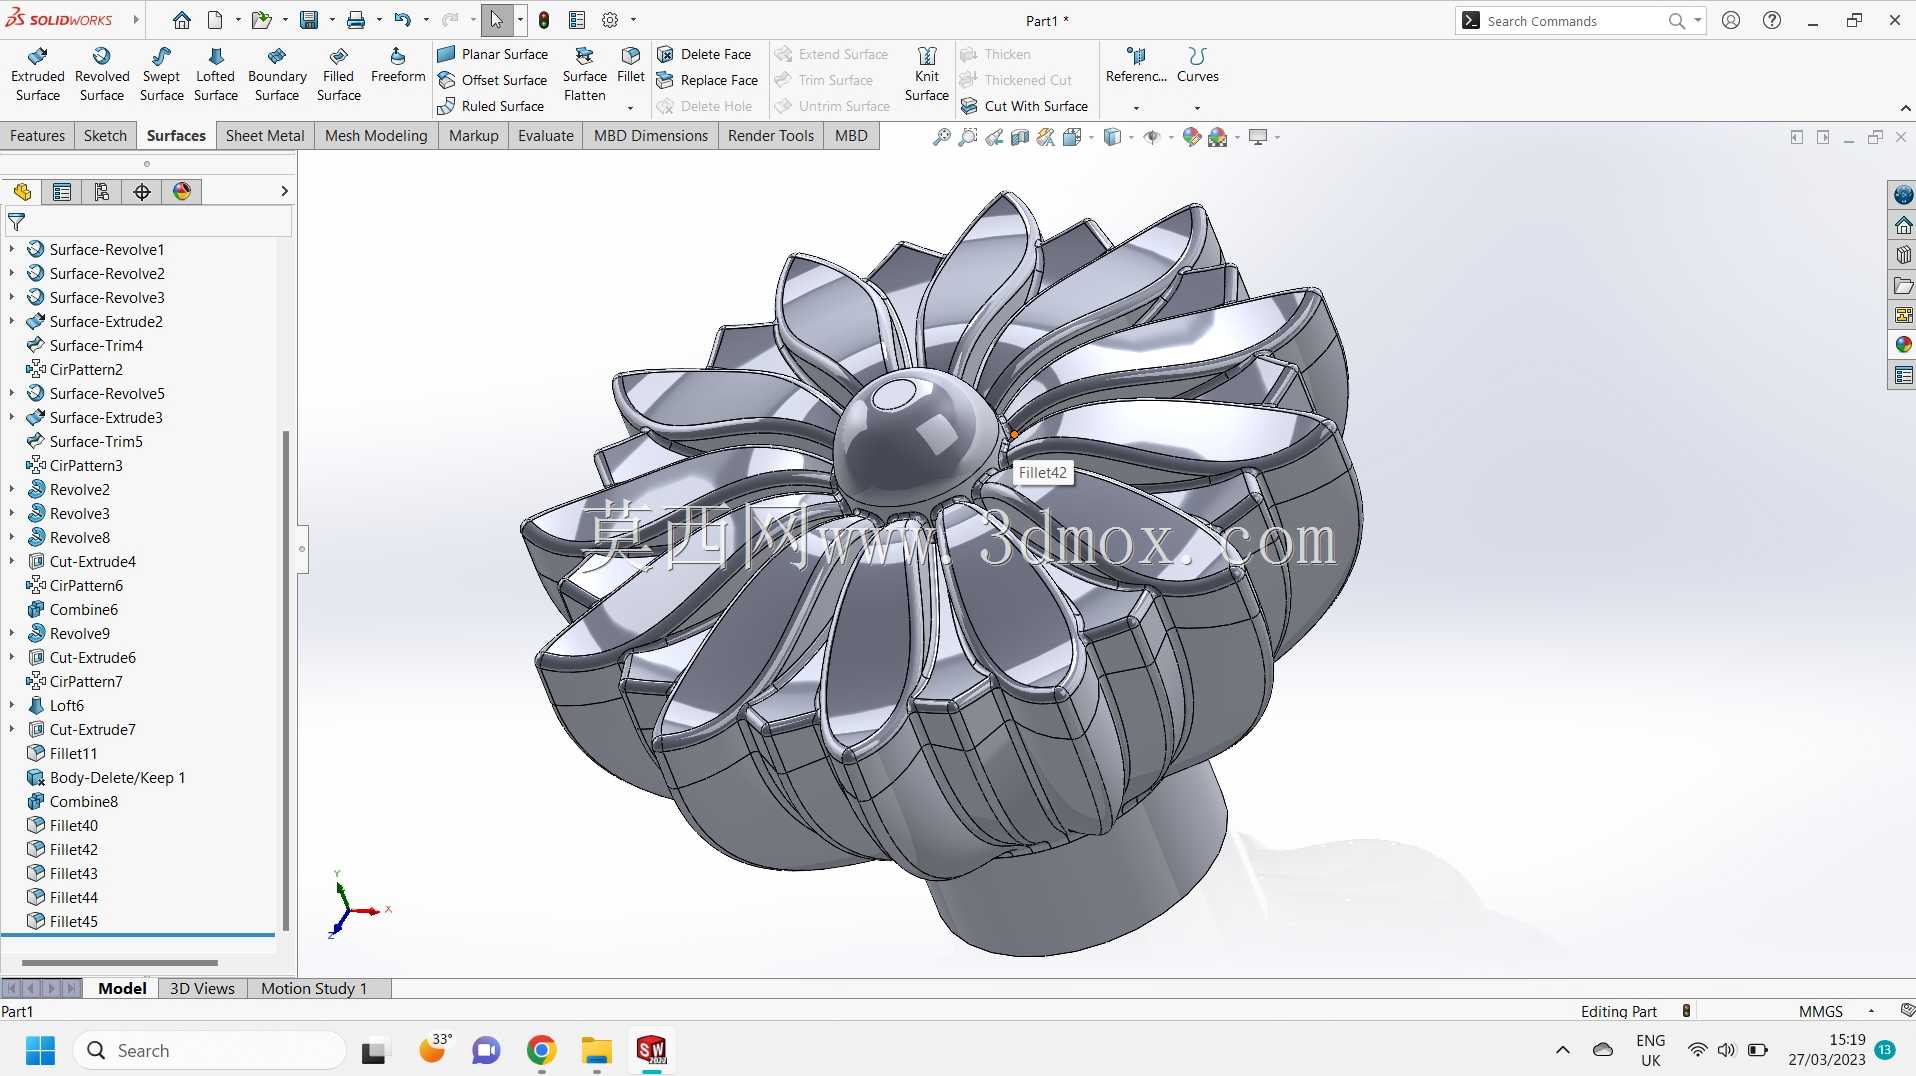This screenshot has width=1916, height=1076.
Task: Open the Mesh Modeling tab
Action: tap(376, 136)
